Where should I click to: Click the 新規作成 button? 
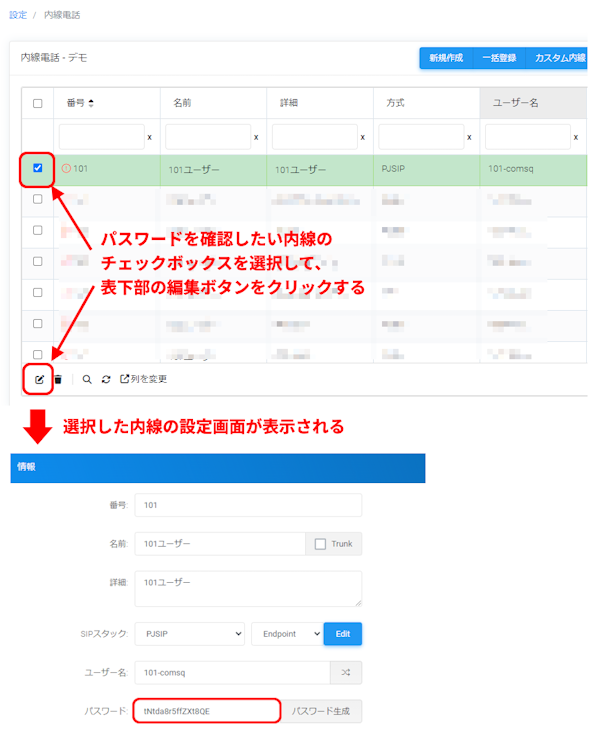(446, 58)
